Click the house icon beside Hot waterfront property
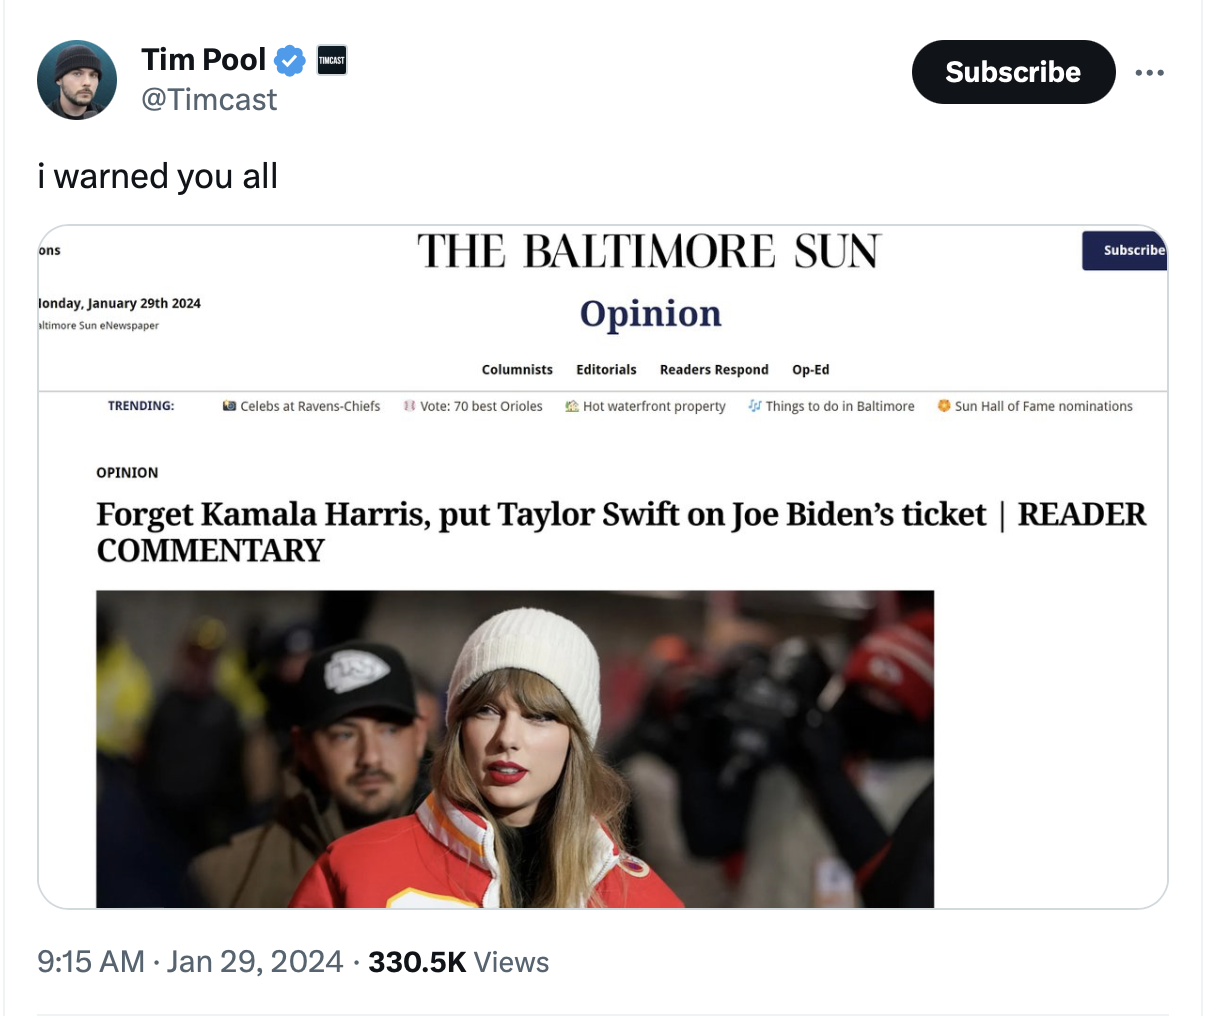 click(572, 406)
